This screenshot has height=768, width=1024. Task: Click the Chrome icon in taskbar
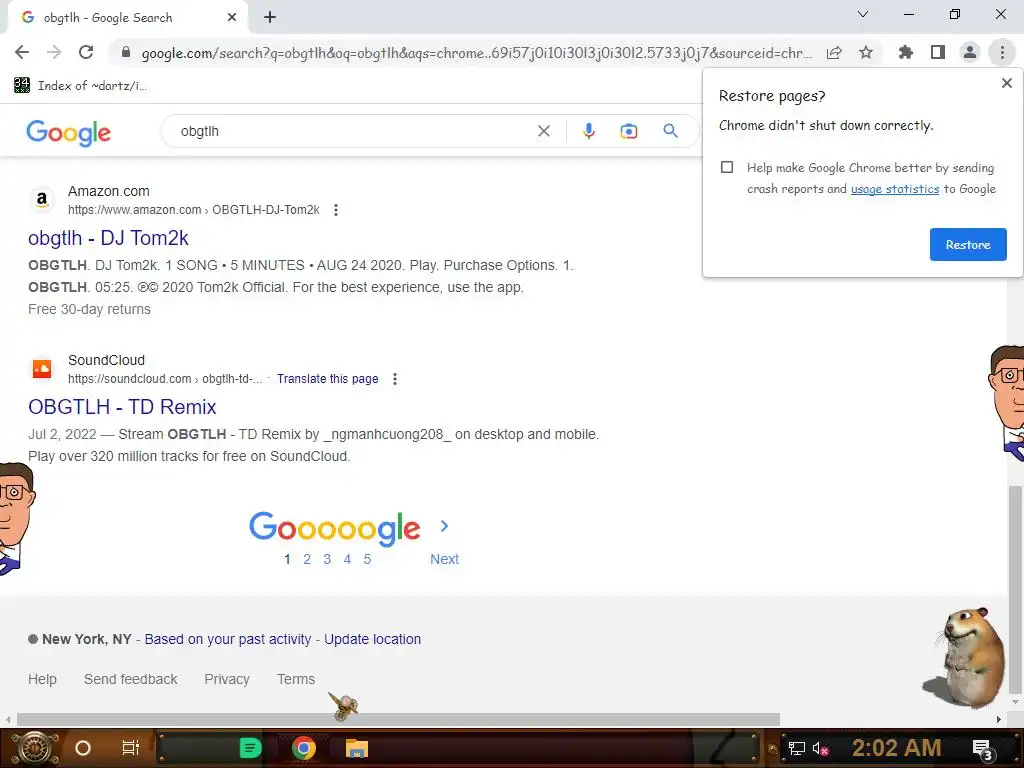304,748
